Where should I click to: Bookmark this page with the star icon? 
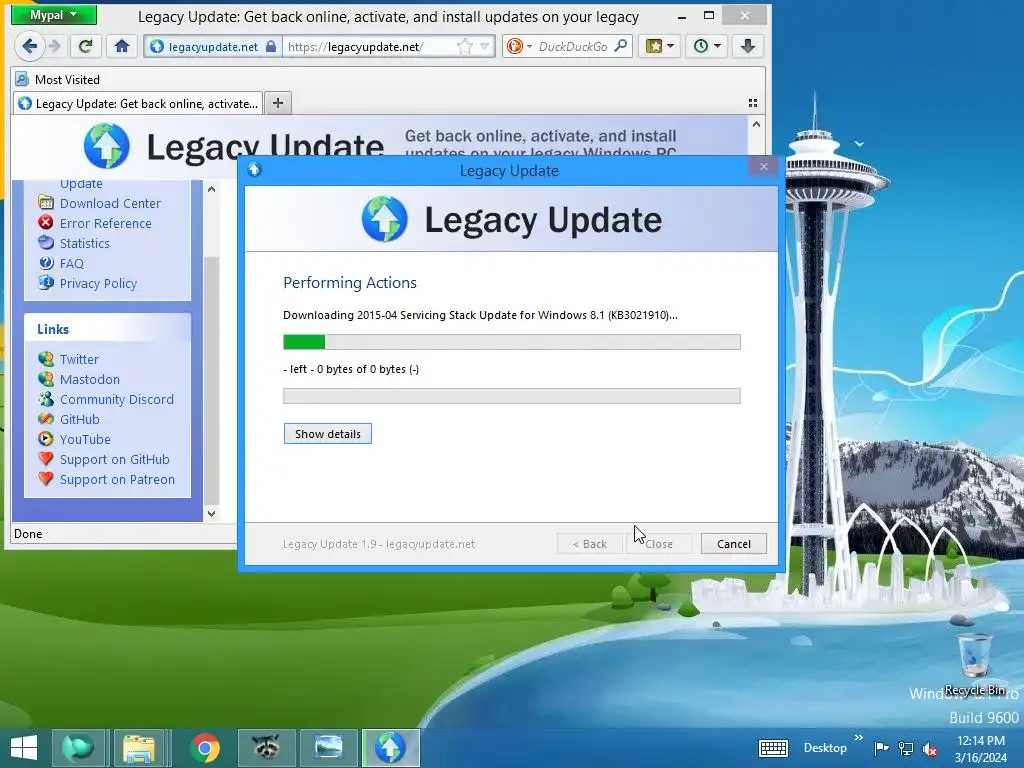point(464,46)
